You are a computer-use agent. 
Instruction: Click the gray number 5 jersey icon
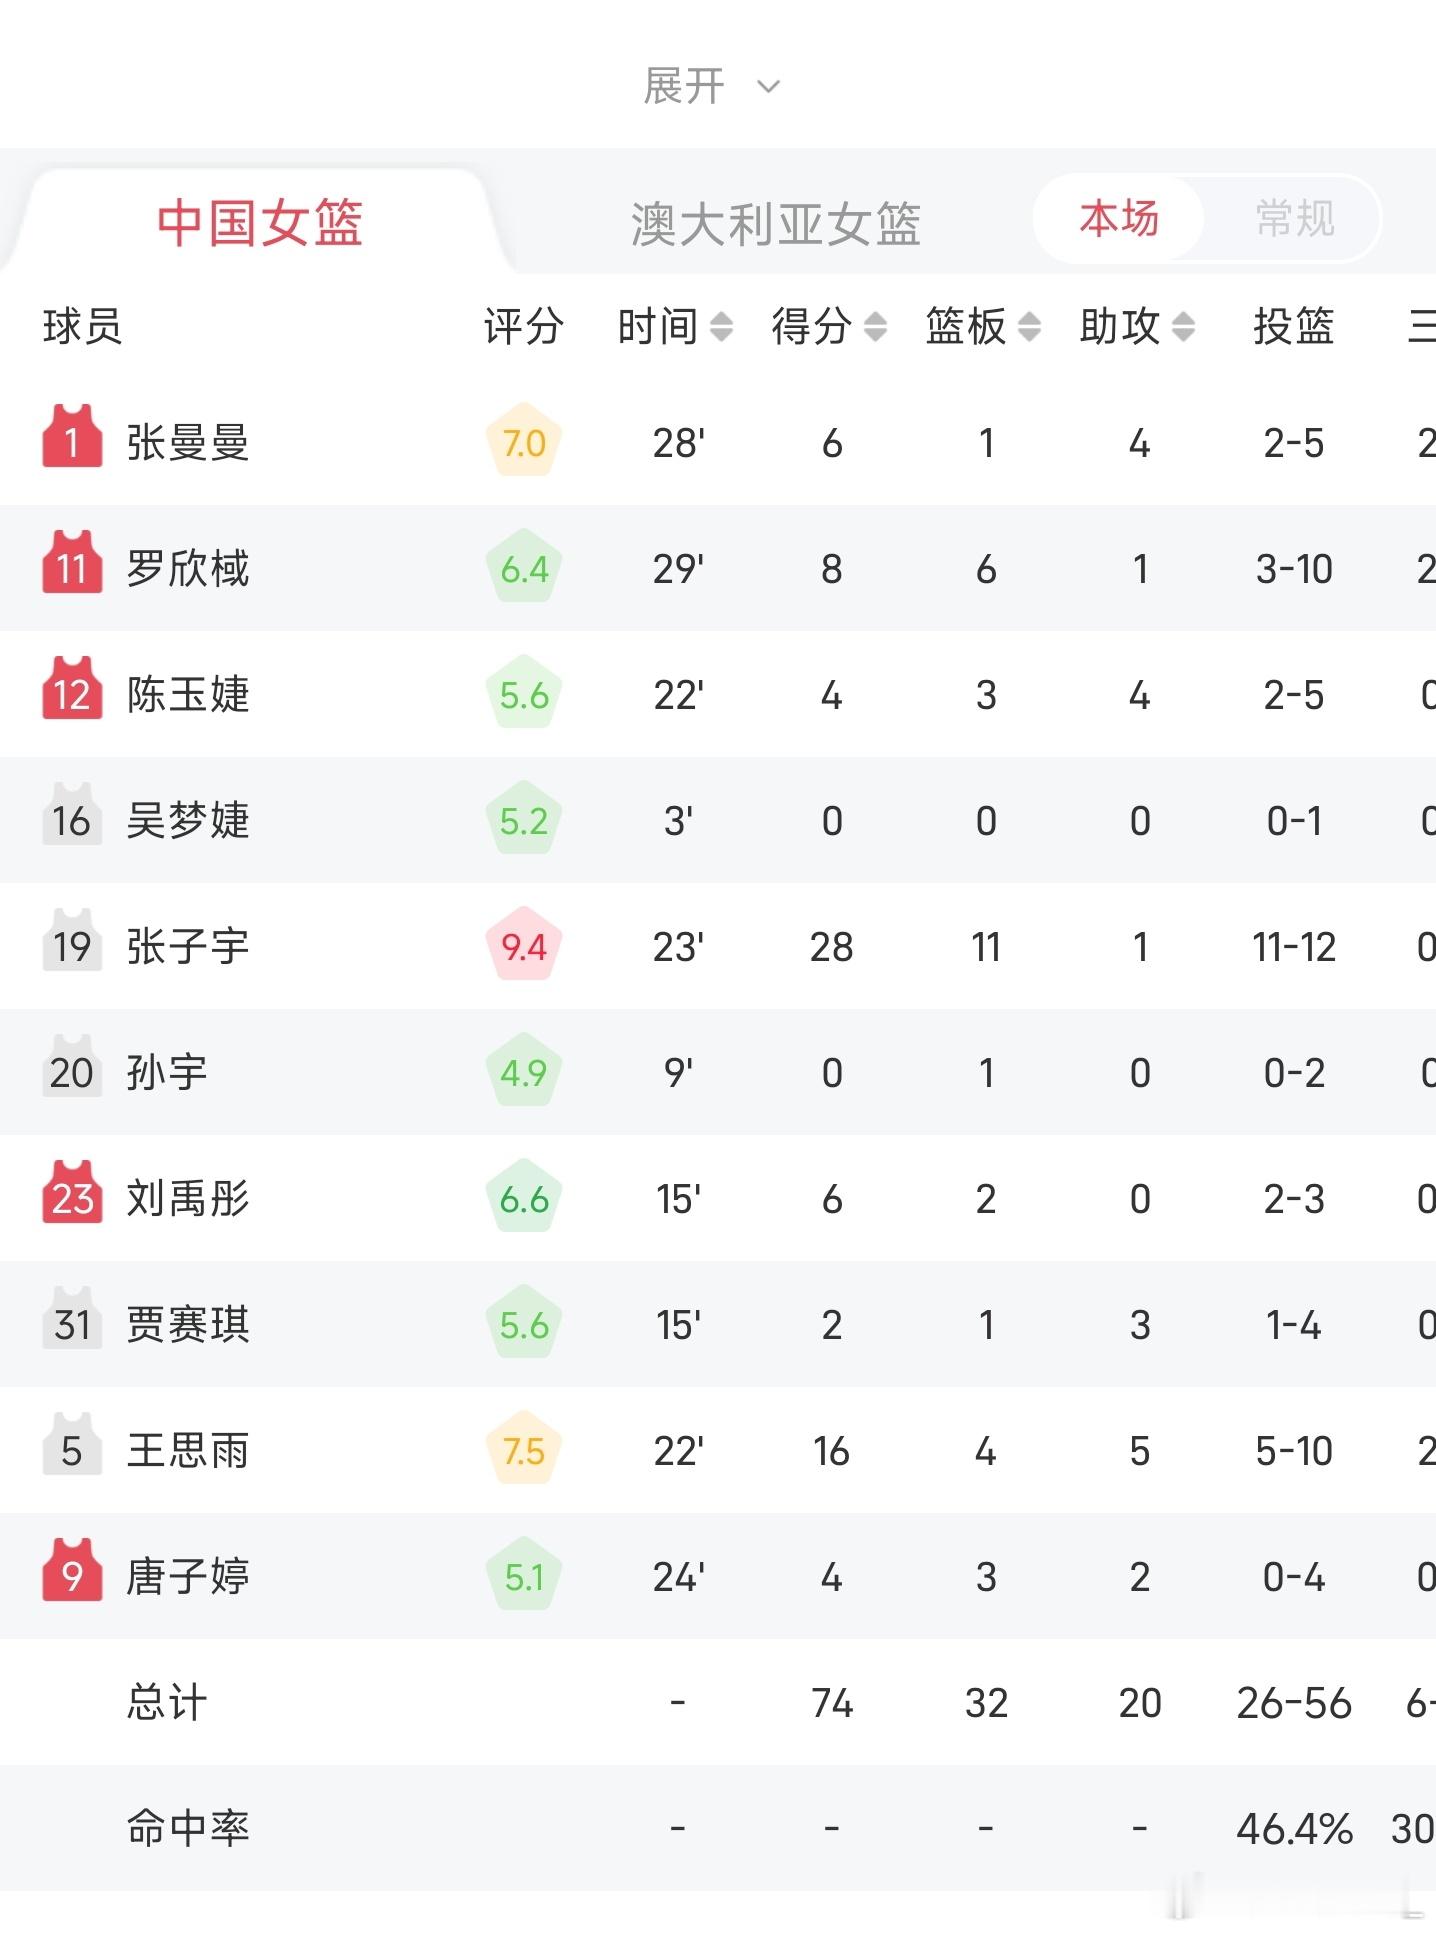tap(72, 1444)
